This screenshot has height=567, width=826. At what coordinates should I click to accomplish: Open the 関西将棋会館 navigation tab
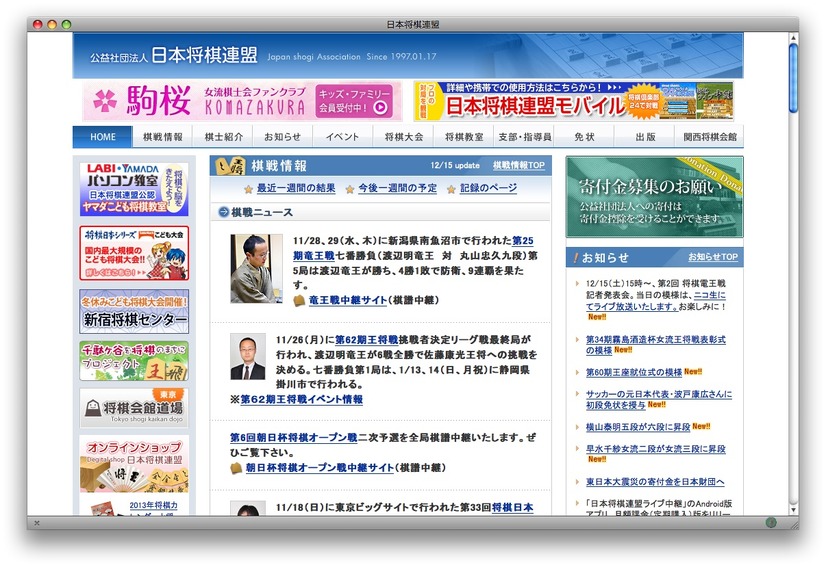(710, 136)
